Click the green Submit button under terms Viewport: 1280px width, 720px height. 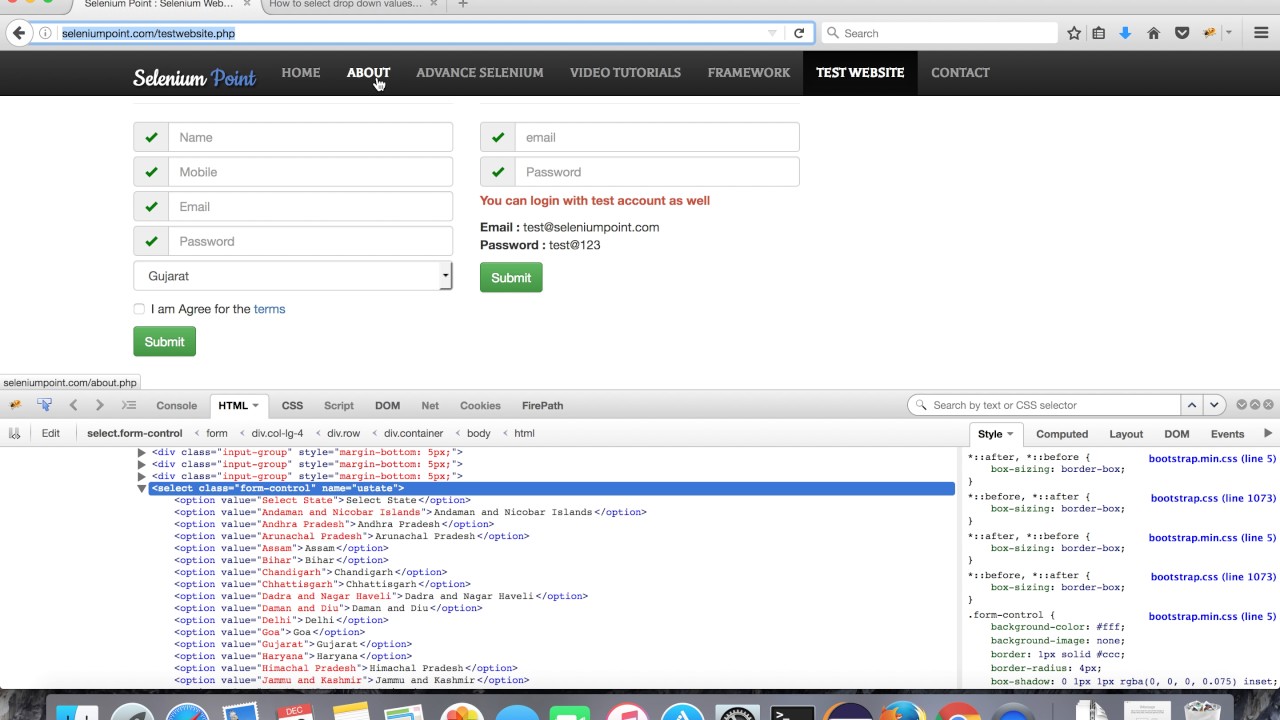tap(164, 342)
